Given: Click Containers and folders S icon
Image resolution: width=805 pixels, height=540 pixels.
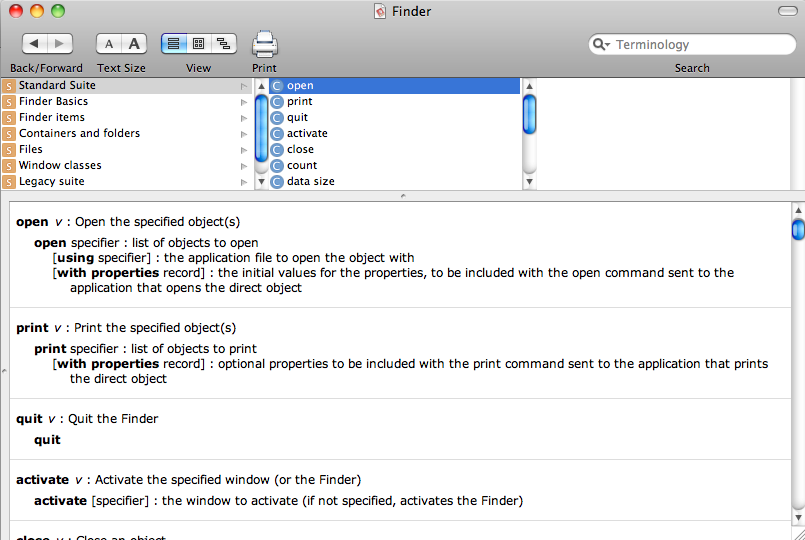Looking at the screenshot, I should pos(9,134).
